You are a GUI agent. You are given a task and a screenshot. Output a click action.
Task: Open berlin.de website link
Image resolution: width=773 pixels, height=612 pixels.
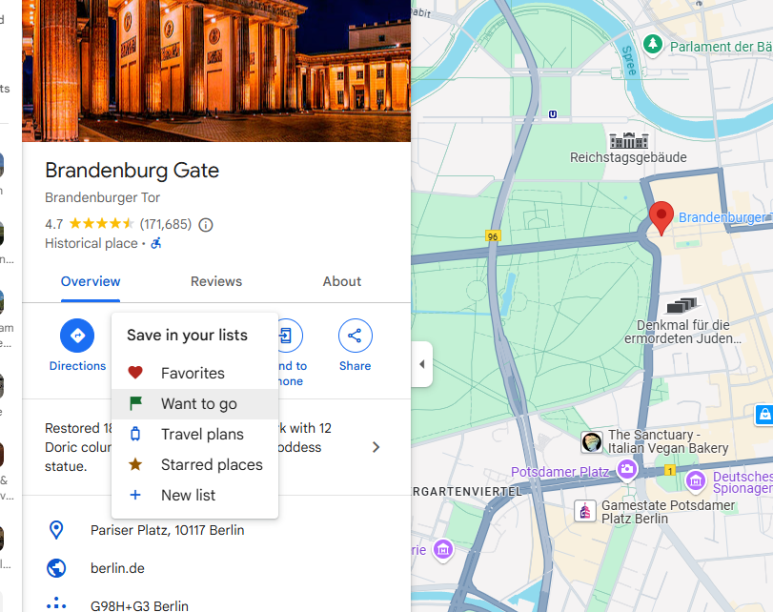[x=117, y=569]
